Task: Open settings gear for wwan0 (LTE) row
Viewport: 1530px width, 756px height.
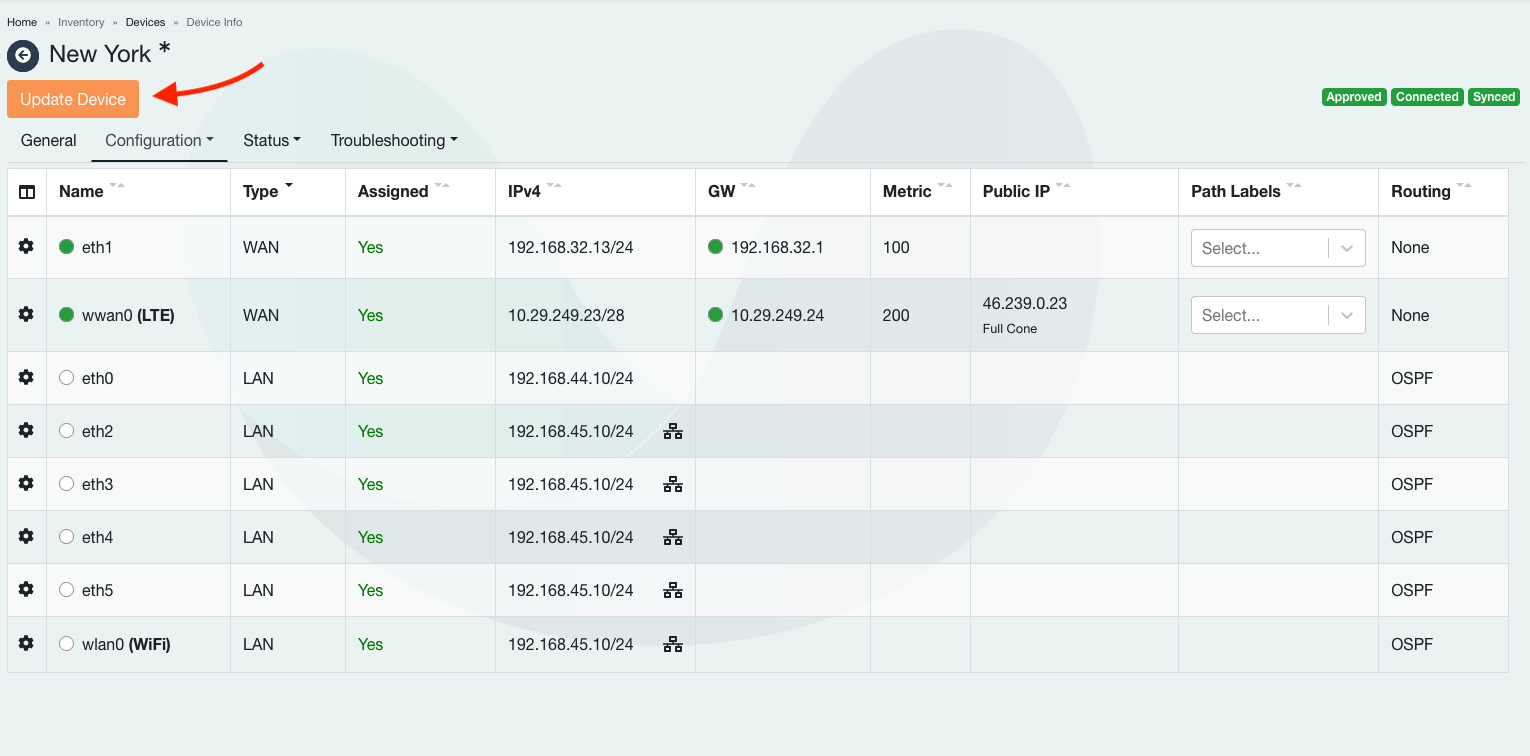Action: pyautogui.click(x=26, y=314)
